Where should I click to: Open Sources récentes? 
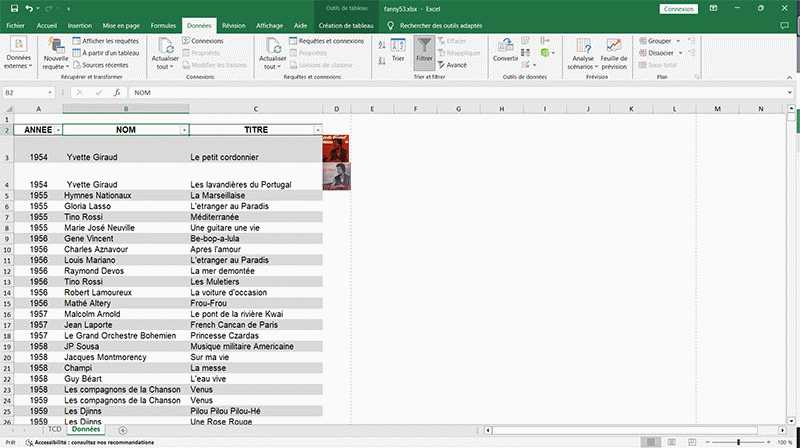coord(76,64)
